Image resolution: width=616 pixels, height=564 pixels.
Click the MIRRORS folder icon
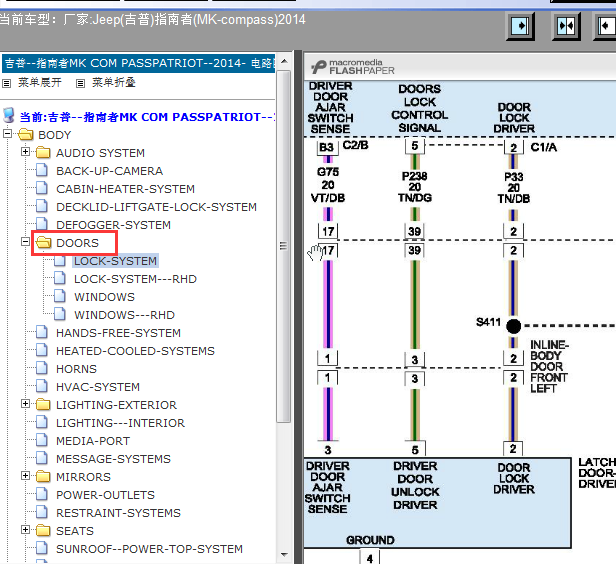coord(43,476)
